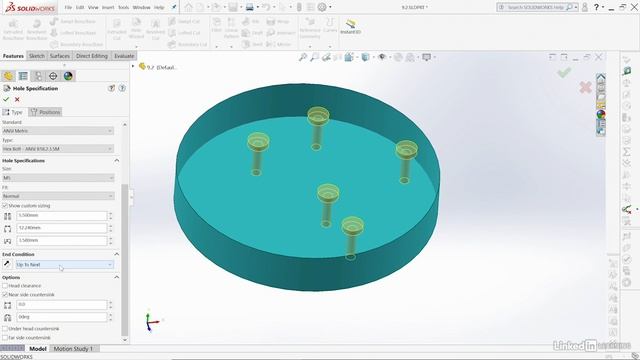Screen dimensions: 640x360
Task: Click the scroll down arrow in PropertyManager
Action: (x=125, y=340)
